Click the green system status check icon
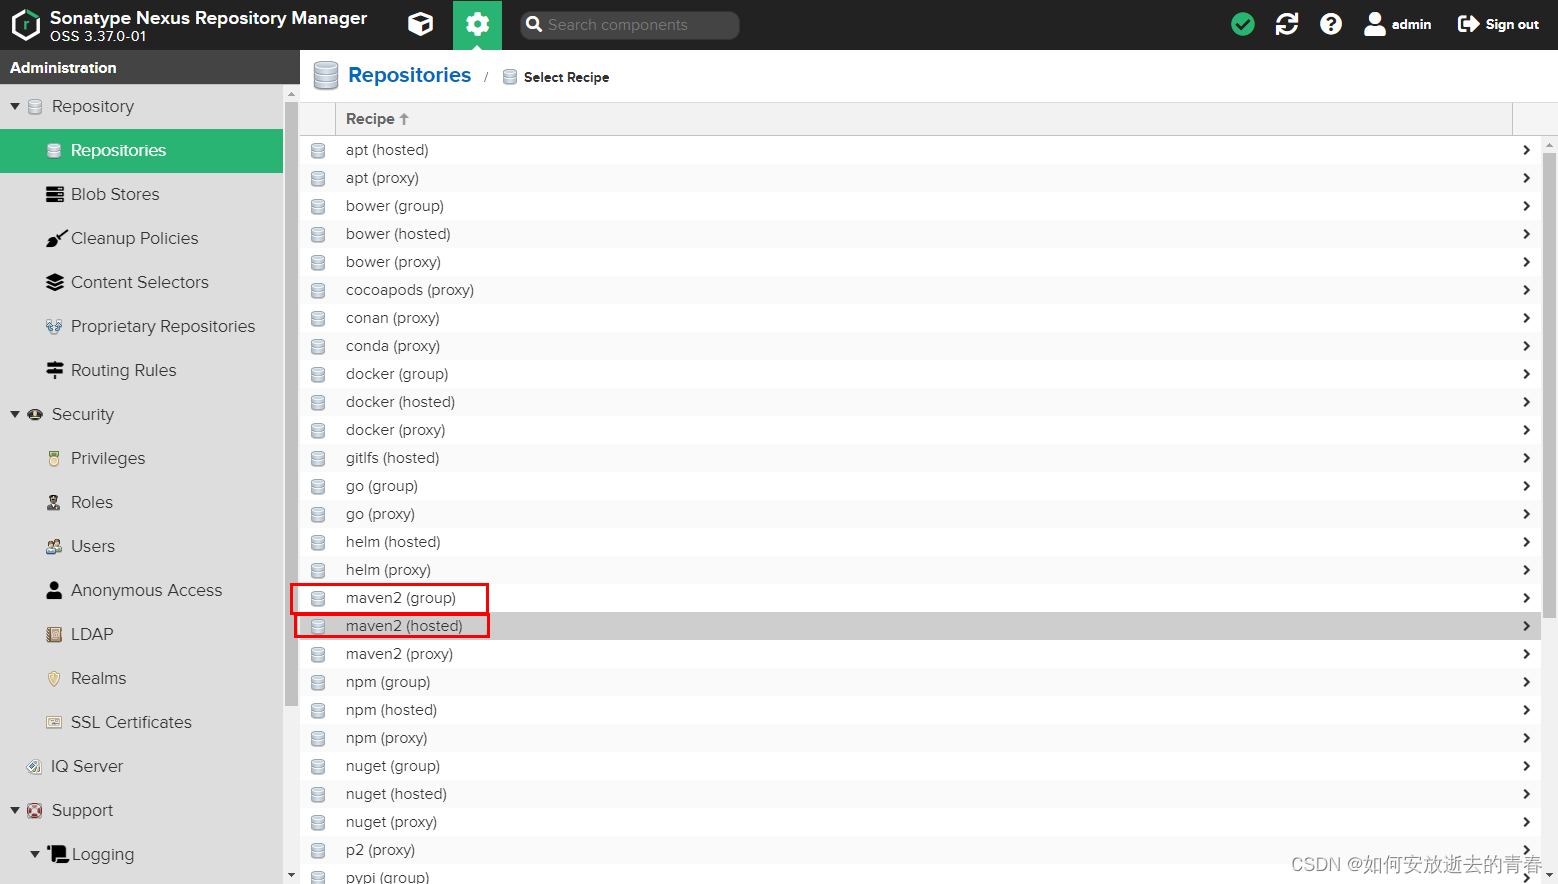 [x=1243, y=24]
